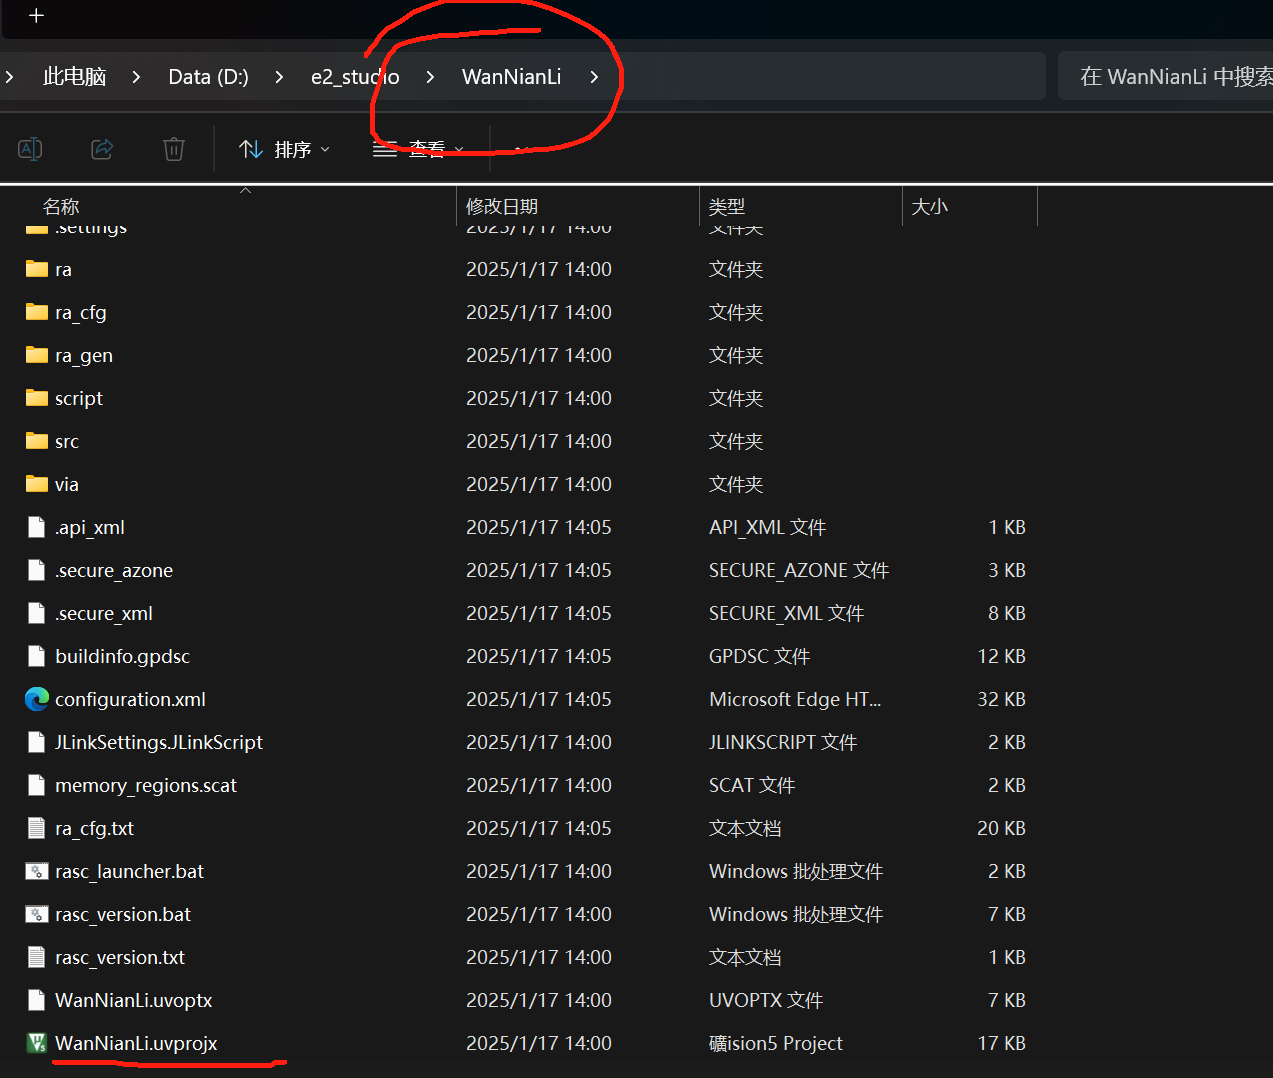The height and width of the screenshot is (1078, 1273).
Task: Click the search box 在 WanNianLi 中搜索
Action: pos(1165,77)
